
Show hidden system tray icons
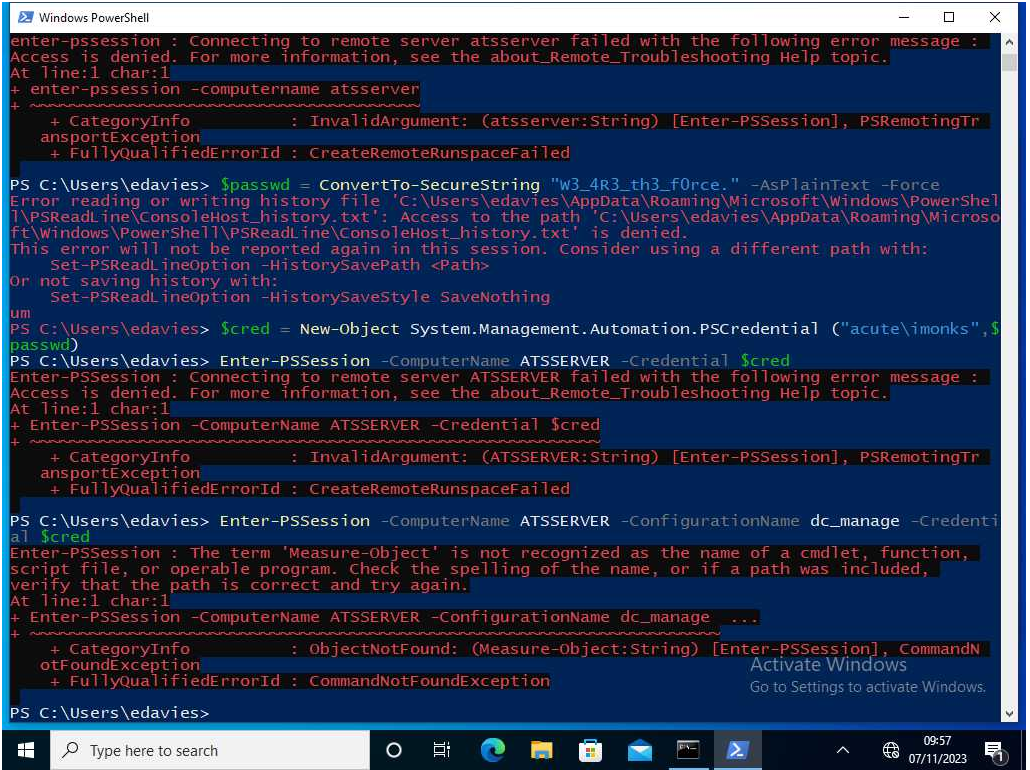[x=843, y=750]
